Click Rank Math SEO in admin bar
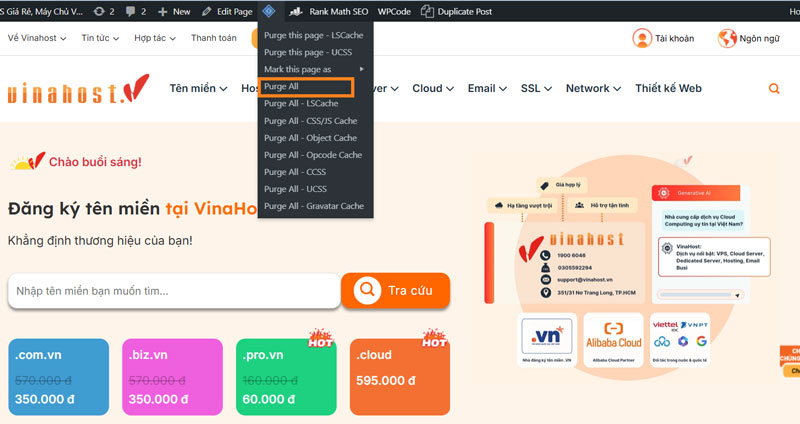Viewport: 800px width, 424px height. point(338,11)
